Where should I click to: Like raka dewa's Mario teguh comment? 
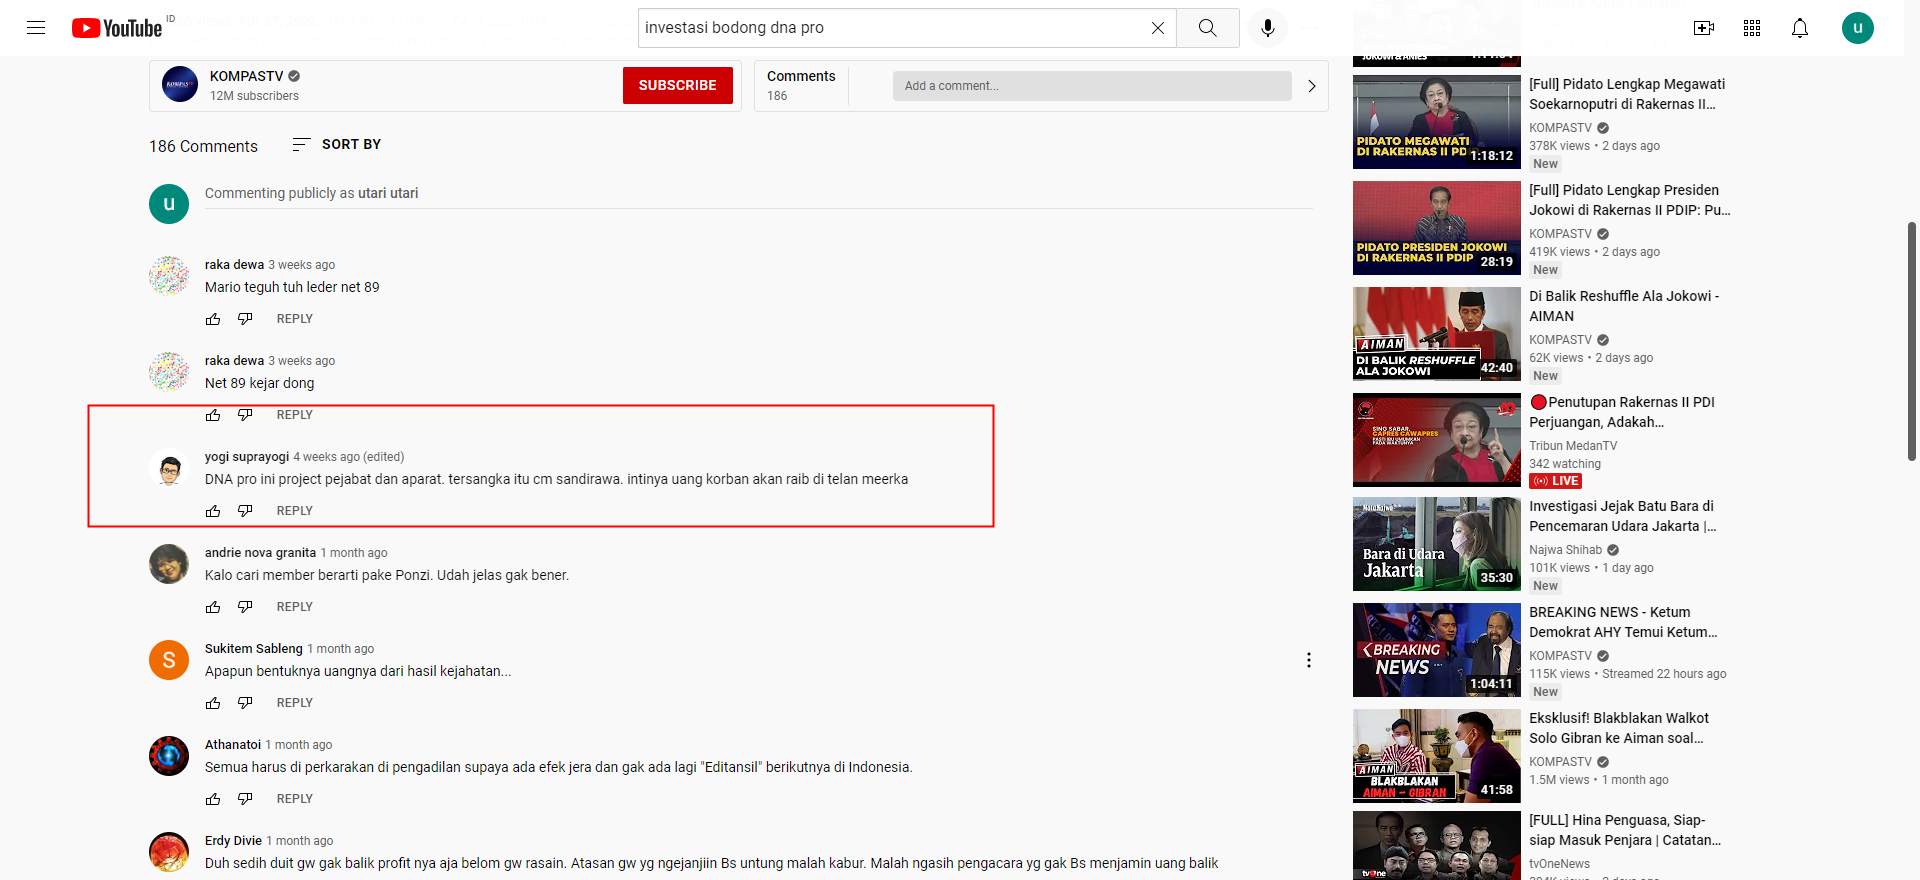pos(213,319)
